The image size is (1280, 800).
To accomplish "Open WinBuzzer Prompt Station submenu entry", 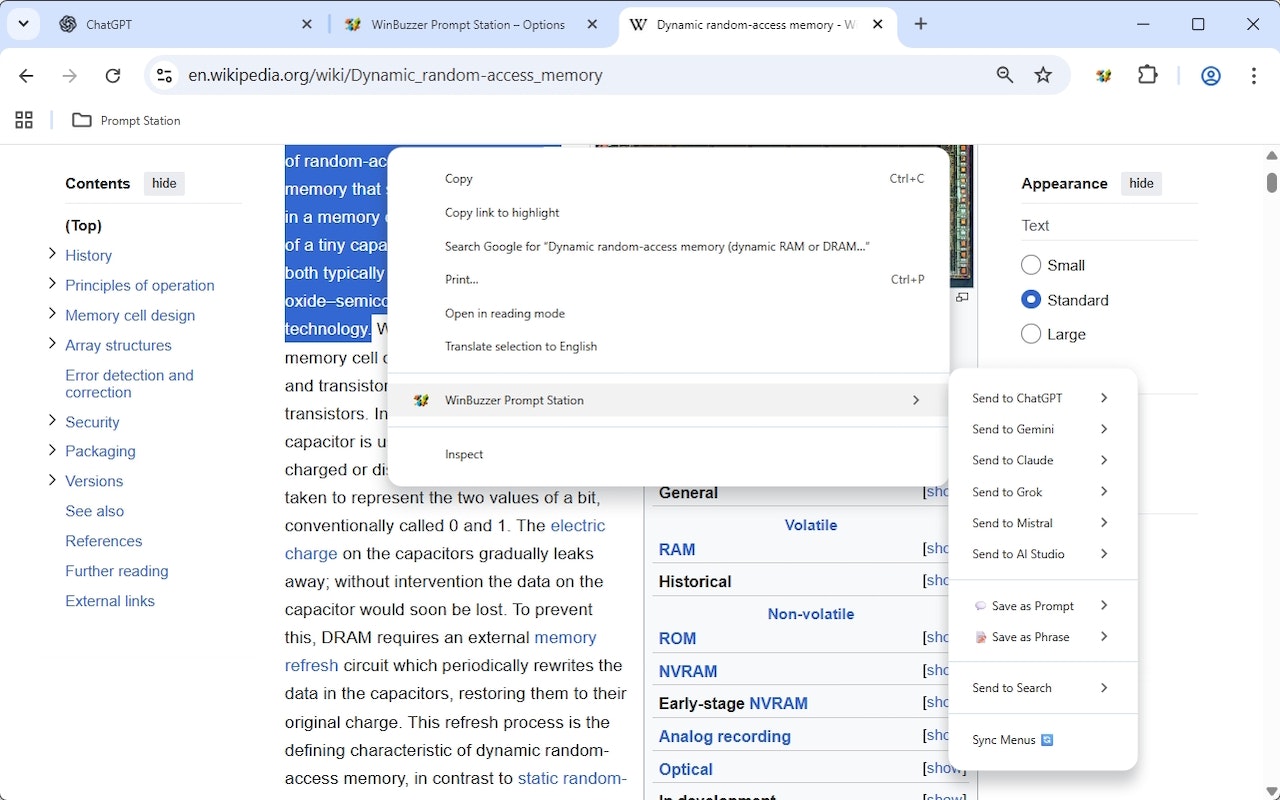I will (668, 400).
